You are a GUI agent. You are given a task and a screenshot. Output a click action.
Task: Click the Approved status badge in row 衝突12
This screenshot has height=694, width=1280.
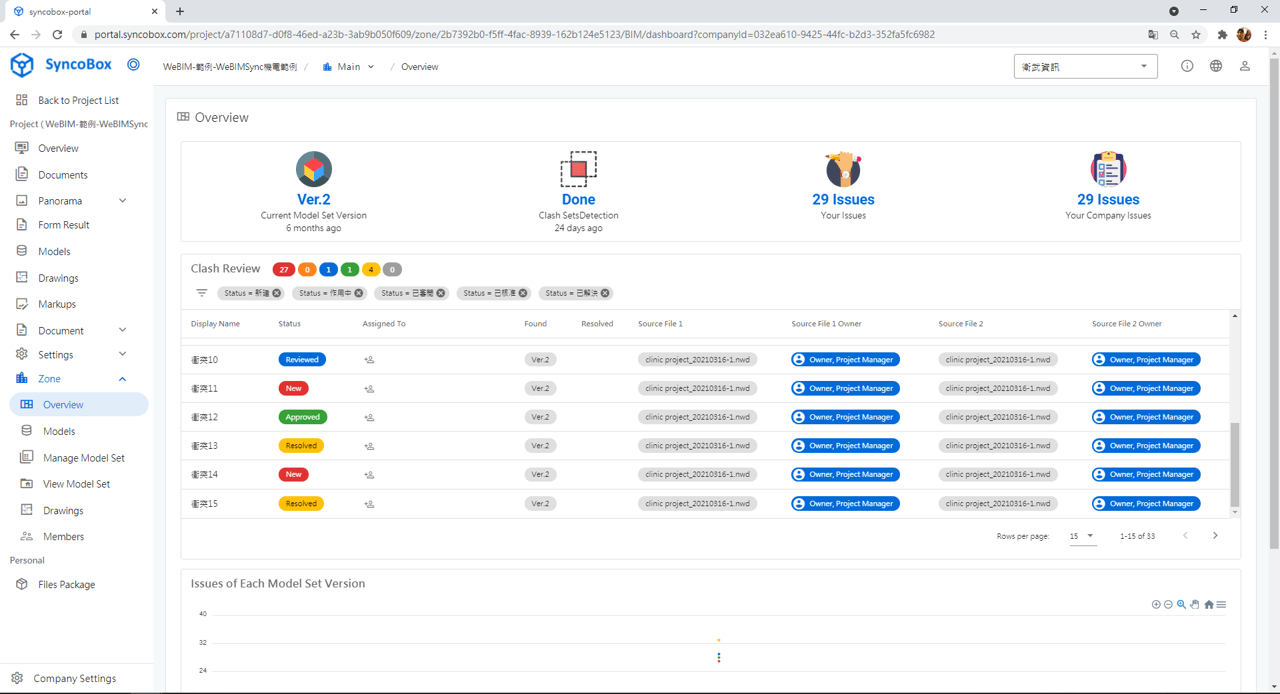[303, 417]
